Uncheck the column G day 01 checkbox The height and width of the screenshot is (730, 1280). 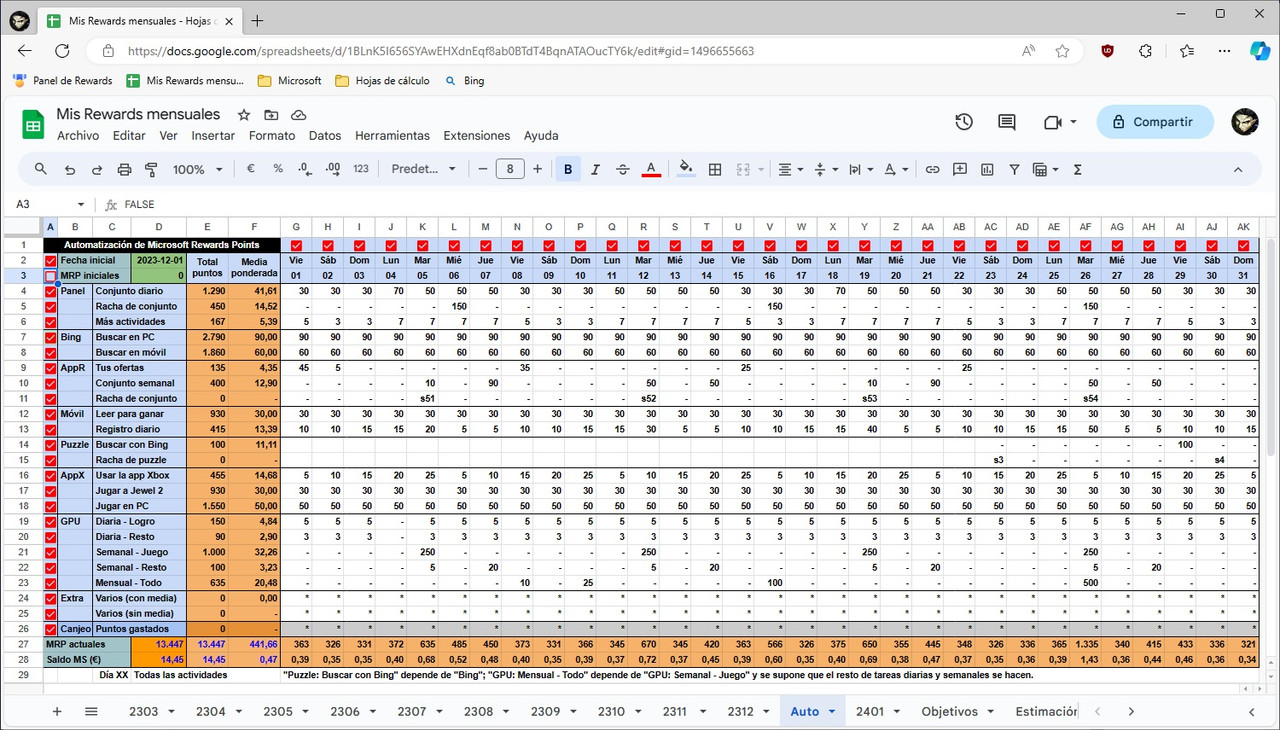coord(296,245)
